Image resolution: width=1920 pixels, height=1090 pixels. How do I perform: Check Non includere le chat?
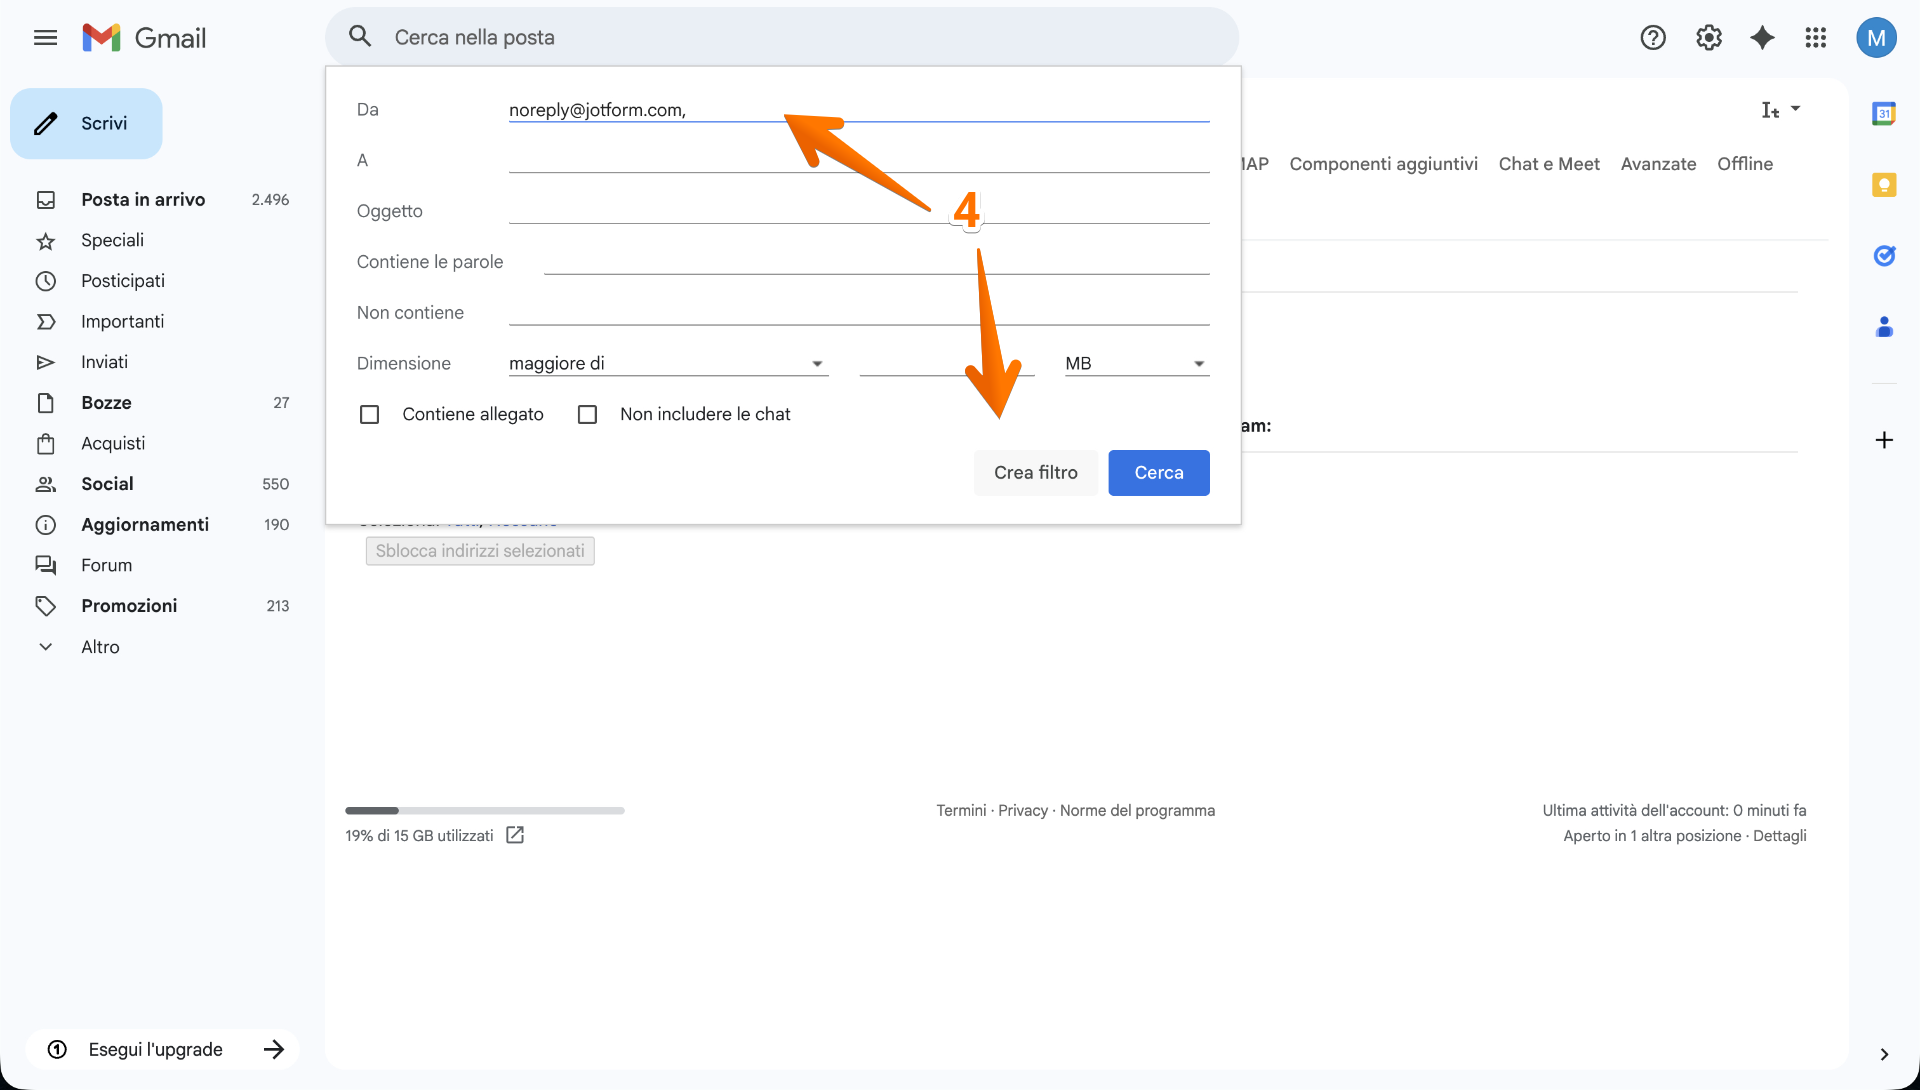tap(587, 414)
